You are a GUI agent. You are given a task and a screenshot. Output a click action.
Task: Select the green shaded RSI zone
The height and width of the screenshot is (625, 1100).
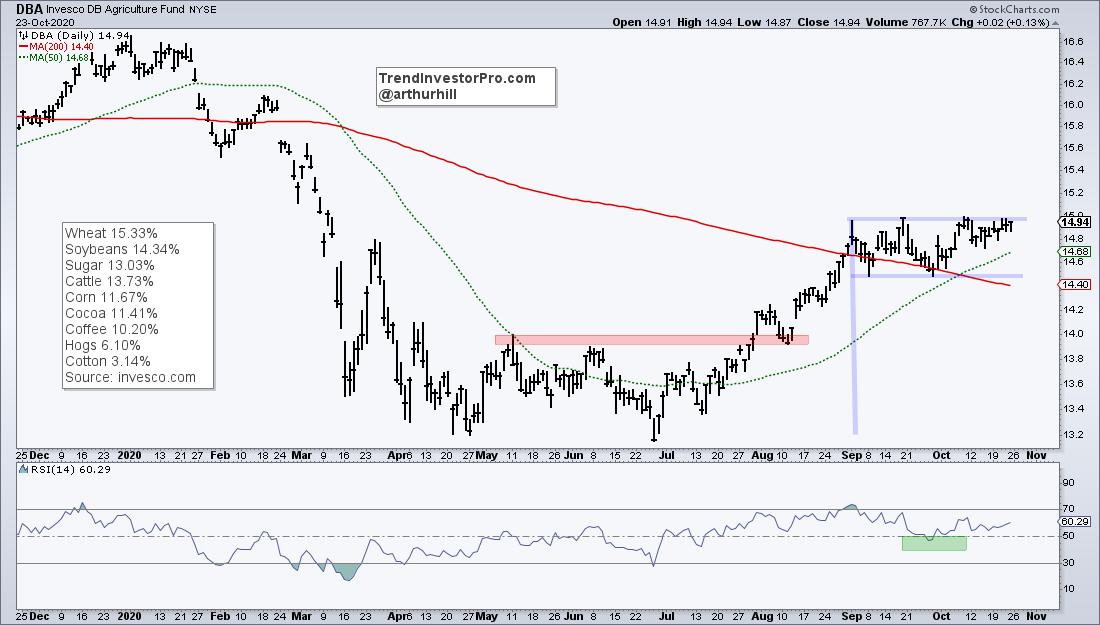click(934, 543)
